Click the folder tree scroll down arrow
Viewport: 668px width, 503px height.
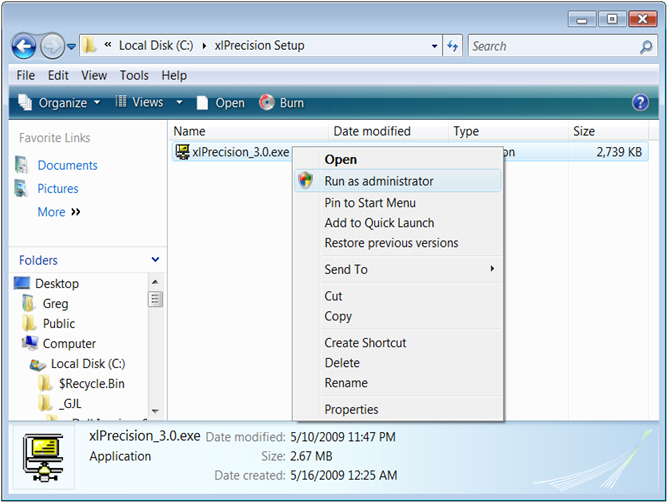click(x=155, y=411)
